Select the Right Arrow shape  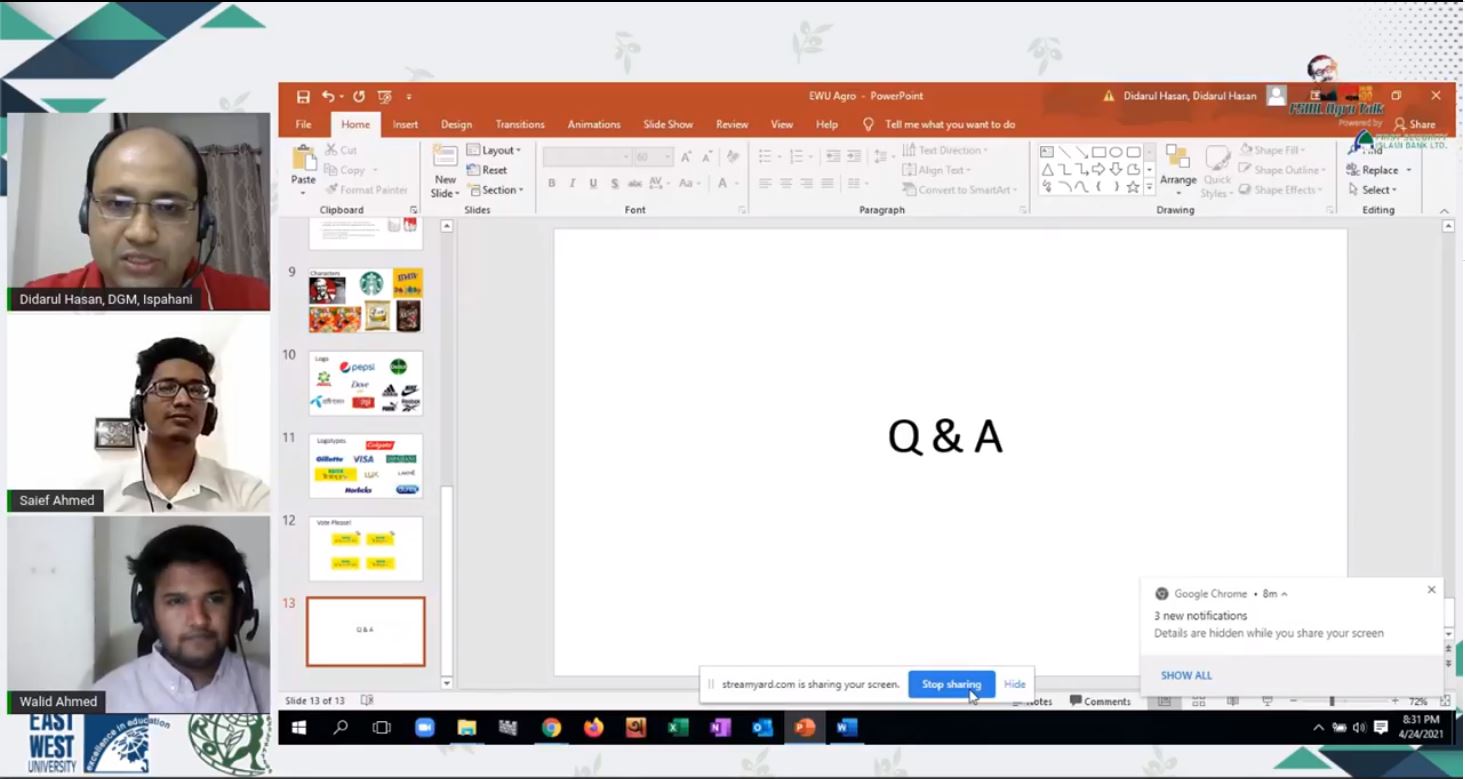(x=1099, y=170)
